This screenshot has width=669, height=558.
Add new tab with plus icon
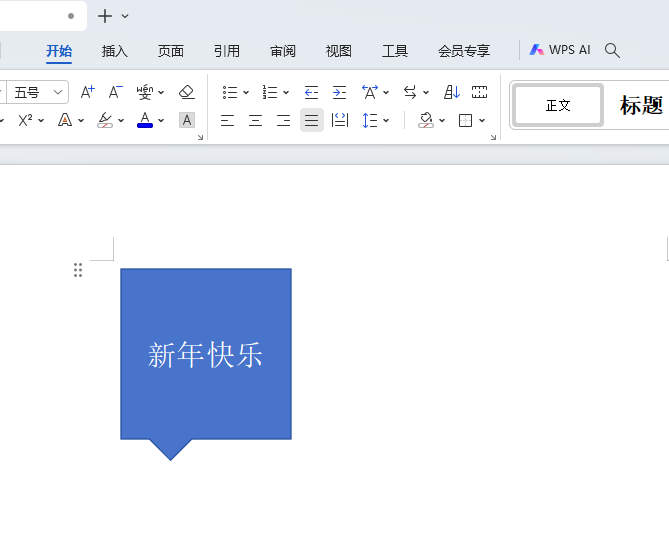pyautogui.click(x=105, y=16)
